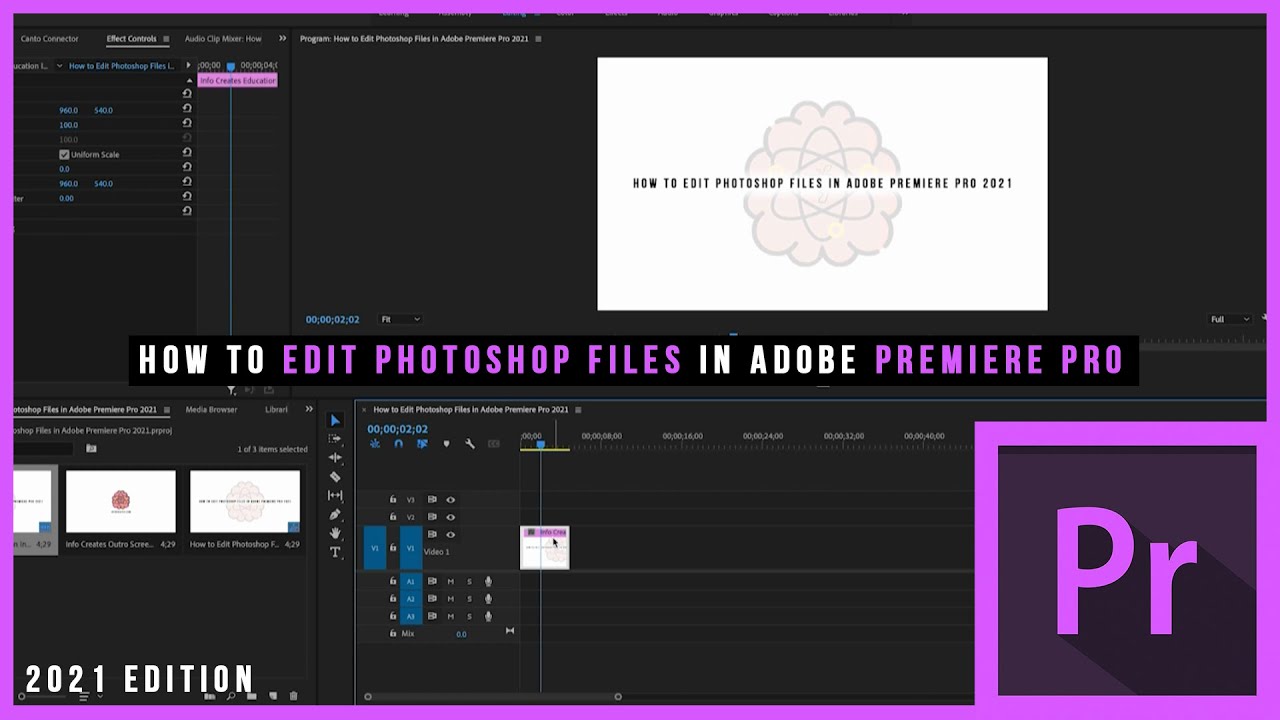The width and height of the screenshot is (1280, 720).
Task: Toggle Linked Selection in timeline
Action: pyautogui.click(x=422, y=444)
